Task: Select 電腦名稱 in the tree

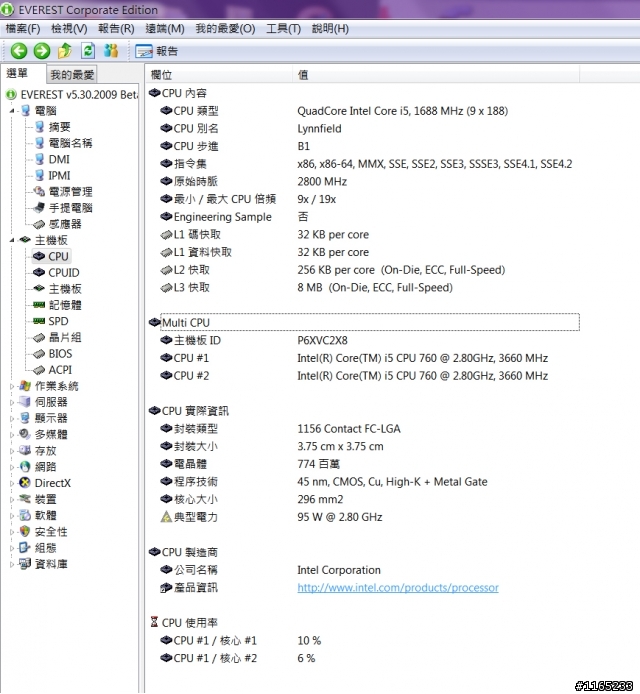Action: click(70, 143)
